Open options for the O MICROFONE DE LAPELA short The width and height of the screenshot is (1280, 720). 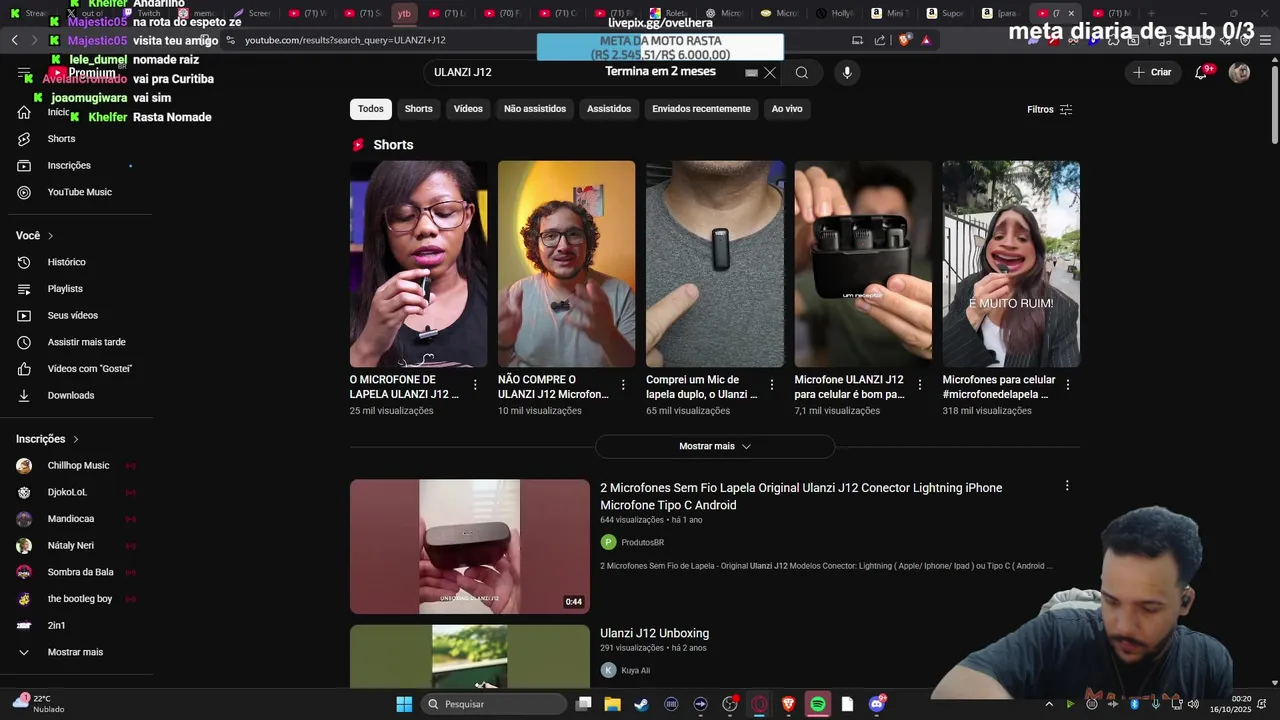[475, 385]
